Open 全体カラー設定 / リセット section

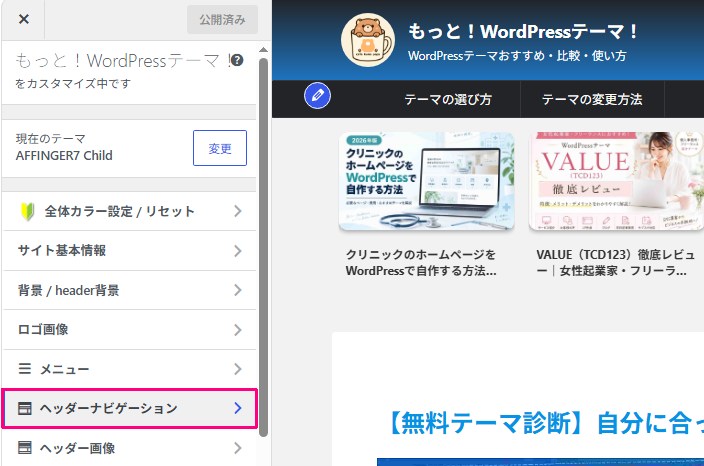coord(129,211)
